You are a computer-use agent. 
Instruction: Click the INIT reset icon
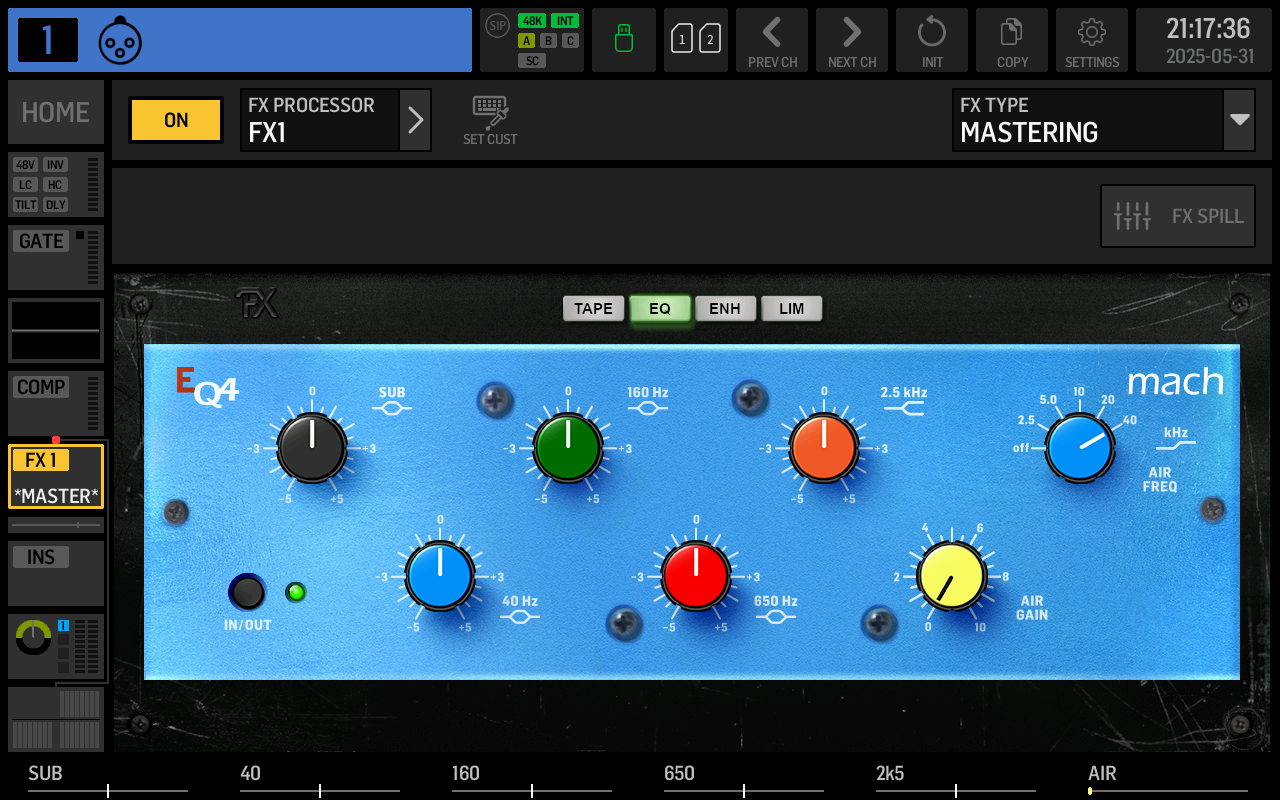click(931, 40)
